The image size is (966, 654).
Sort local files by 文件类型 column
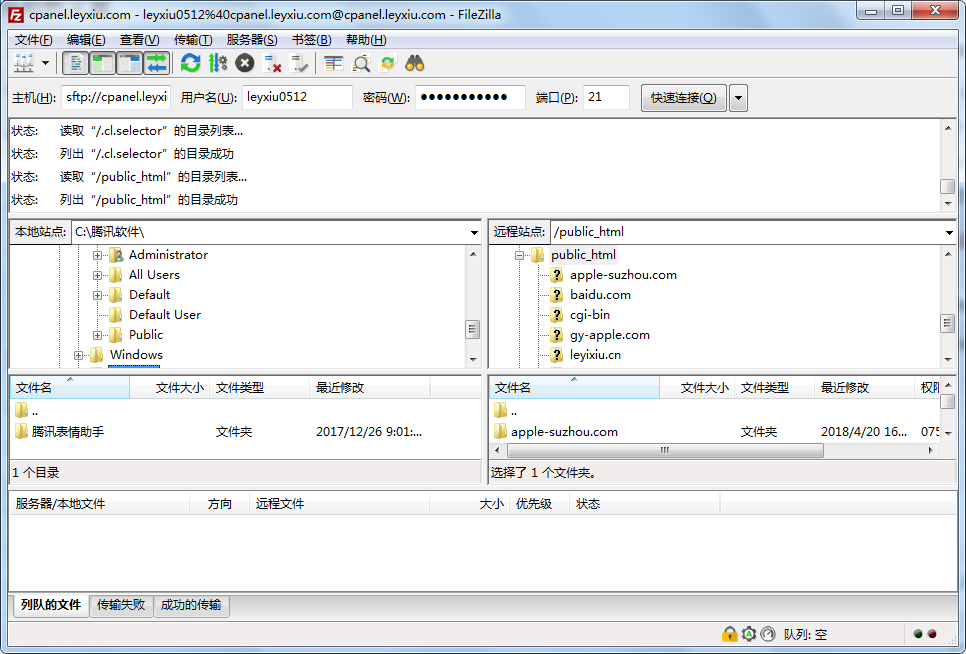pos(259,387)
